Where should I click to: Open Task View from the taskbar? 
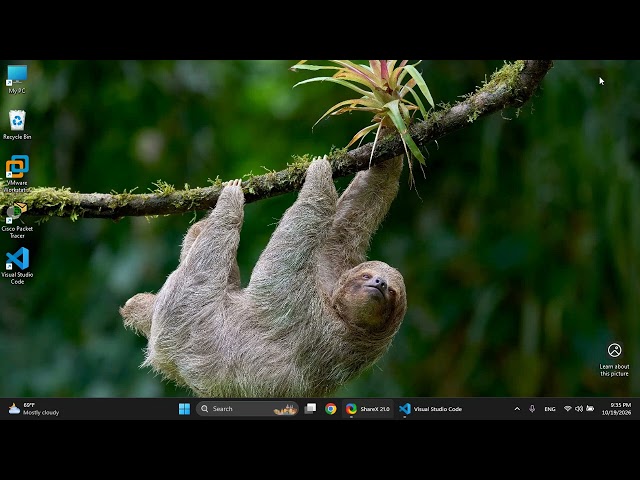tap(310, 409)
